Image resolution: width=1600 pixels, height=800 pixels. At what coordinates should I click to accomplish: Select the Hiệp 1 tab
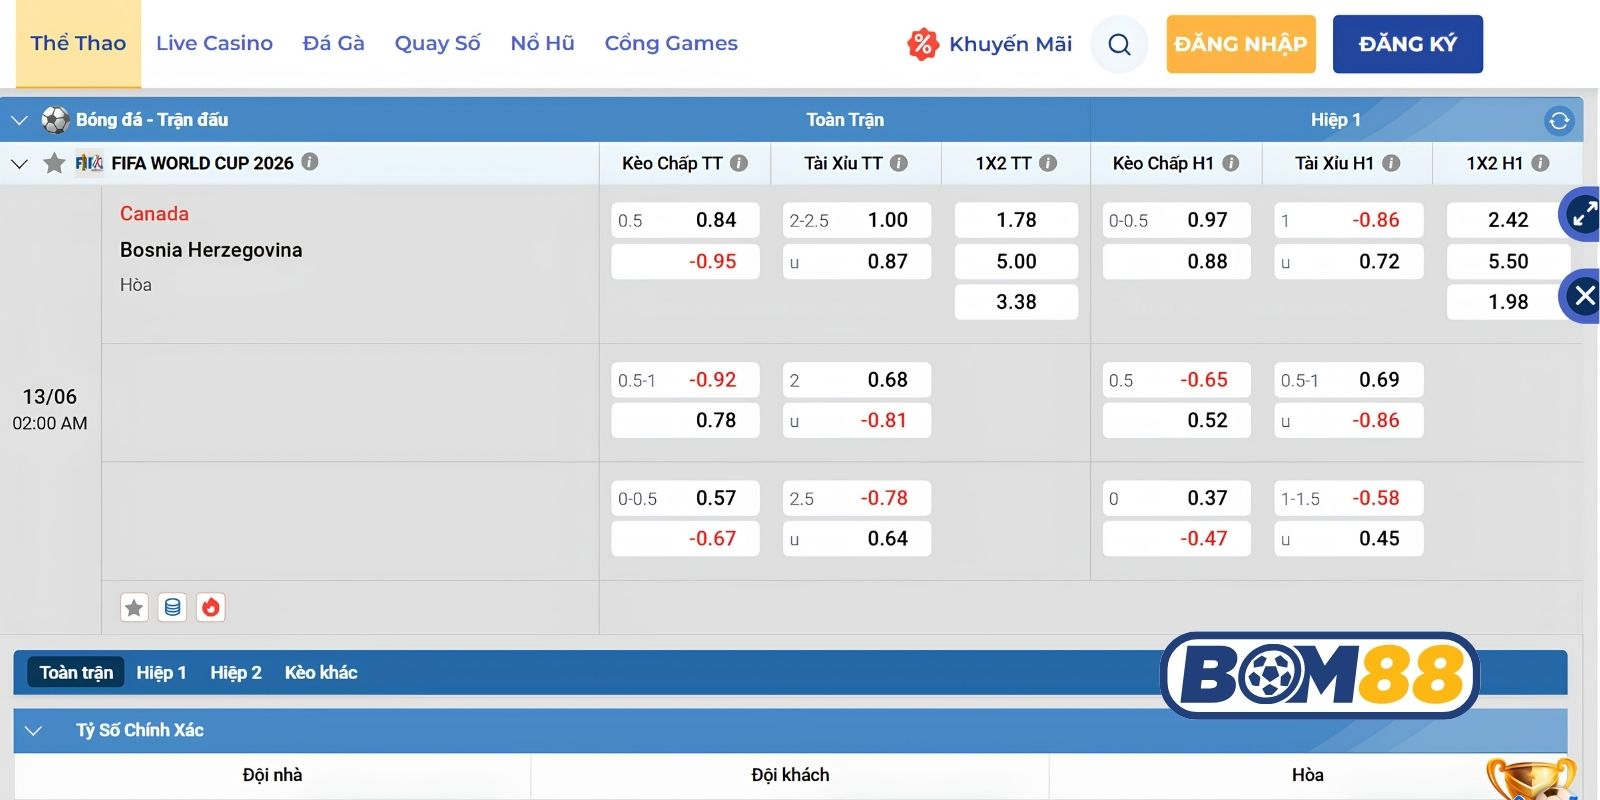coord(162,673)
